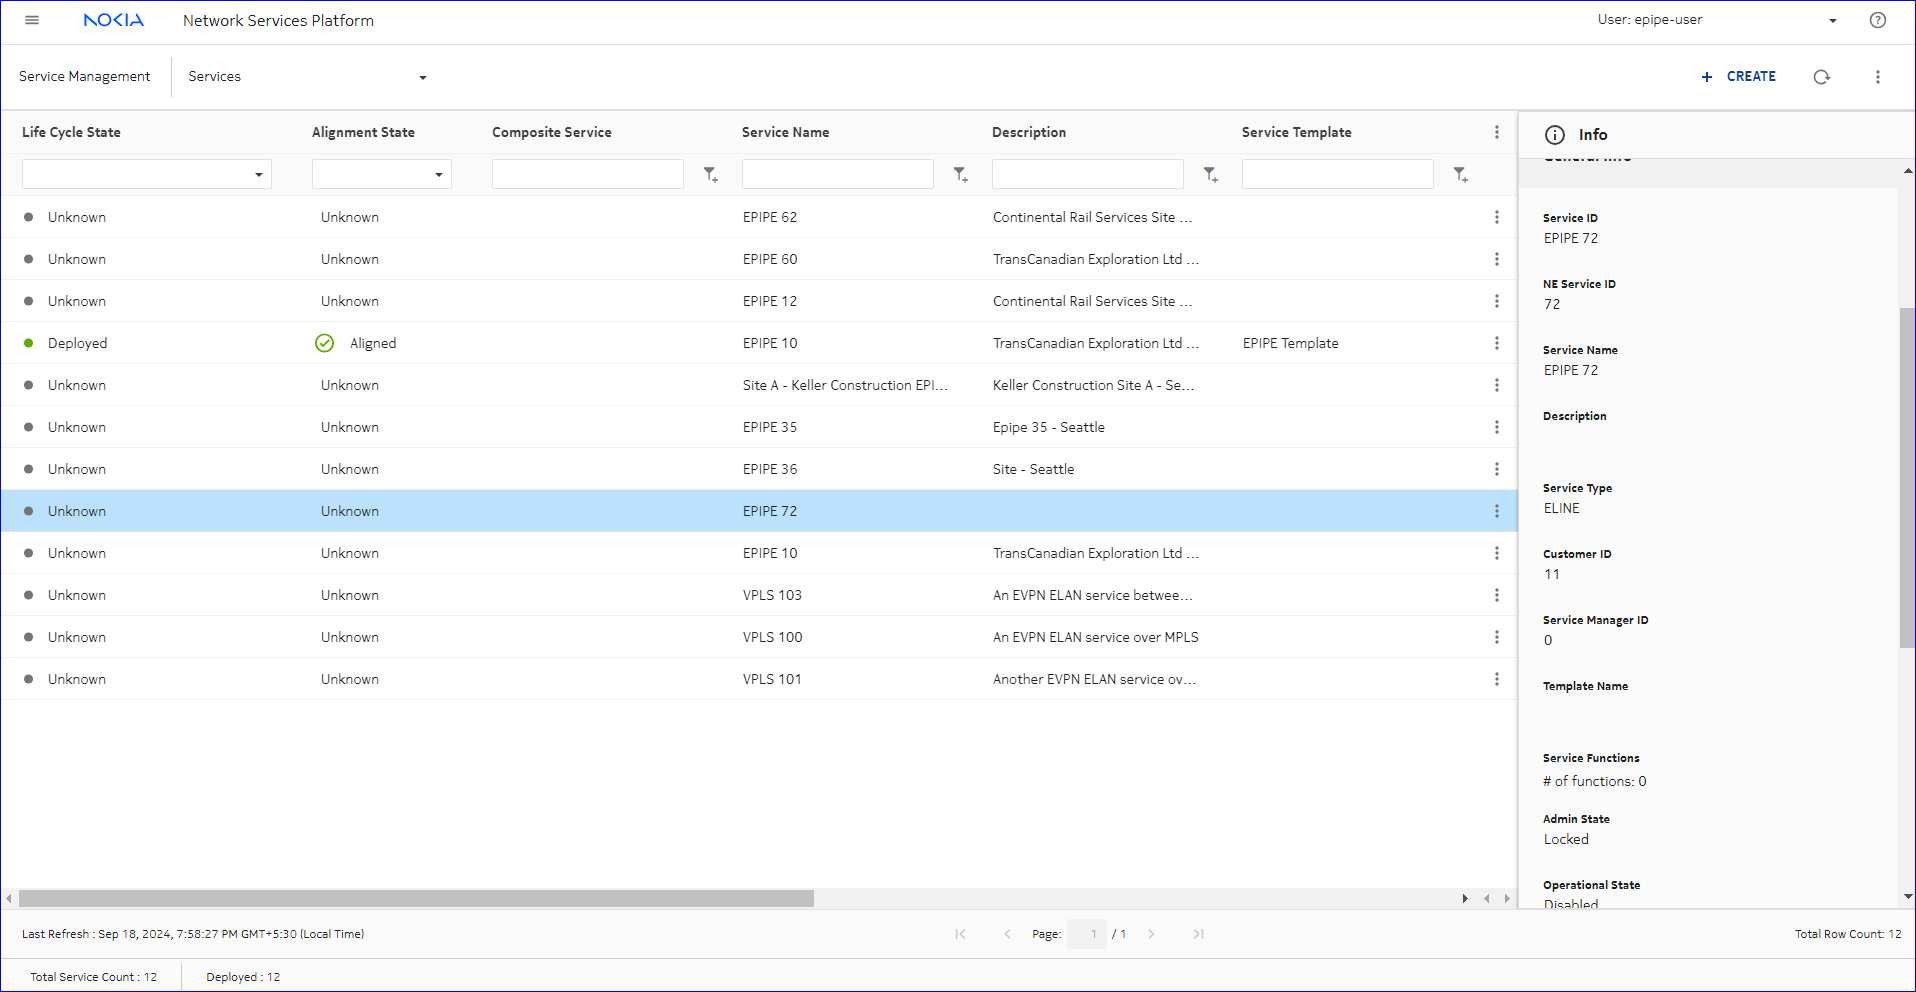This screenshot has width=1916, height=992.
Task: Click the Service Template filter icon
Action: pyautogui.click(x=1460, y=175)
